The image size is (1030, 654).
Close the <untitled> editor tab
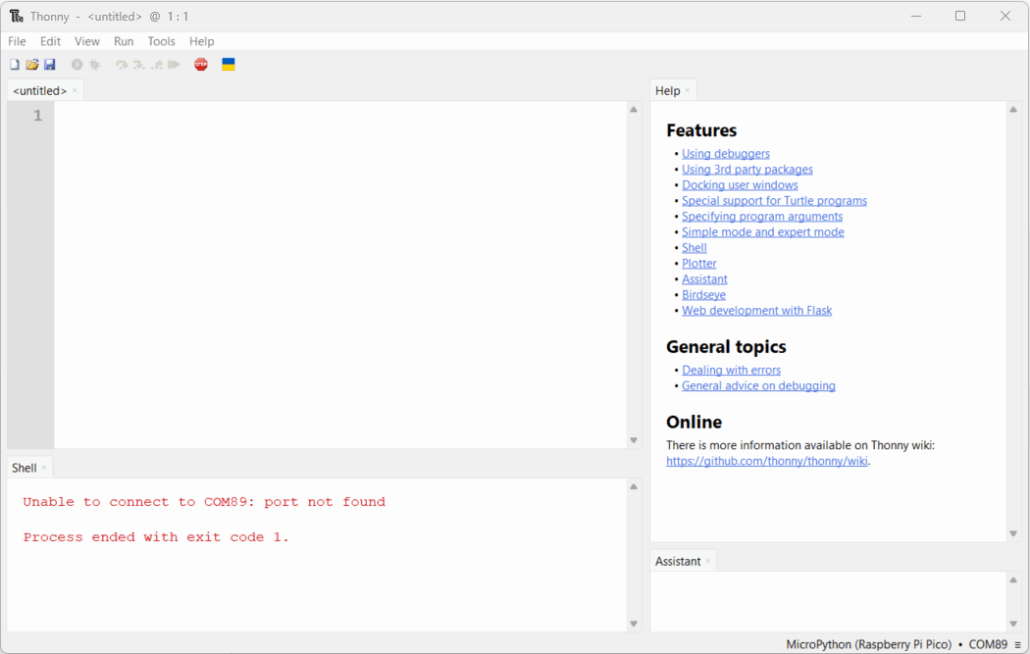click(75, 91)
